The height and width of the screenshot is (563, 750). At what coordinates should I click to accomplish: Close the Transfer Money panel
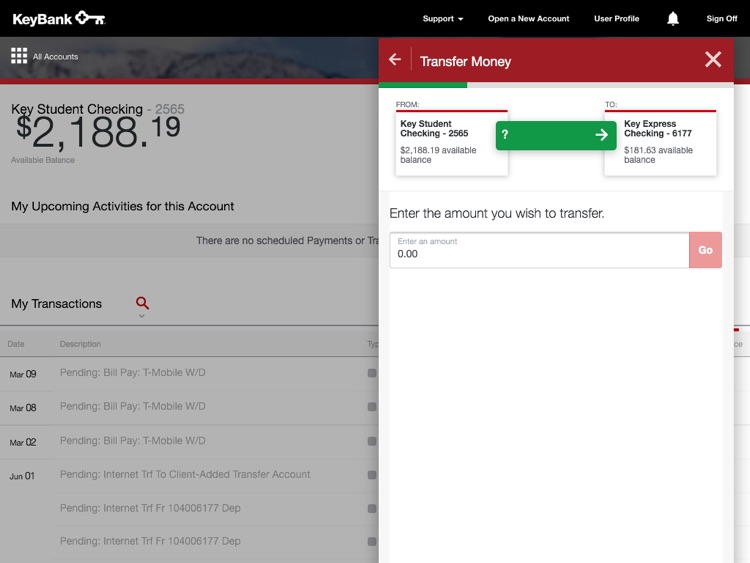[713, 60]
